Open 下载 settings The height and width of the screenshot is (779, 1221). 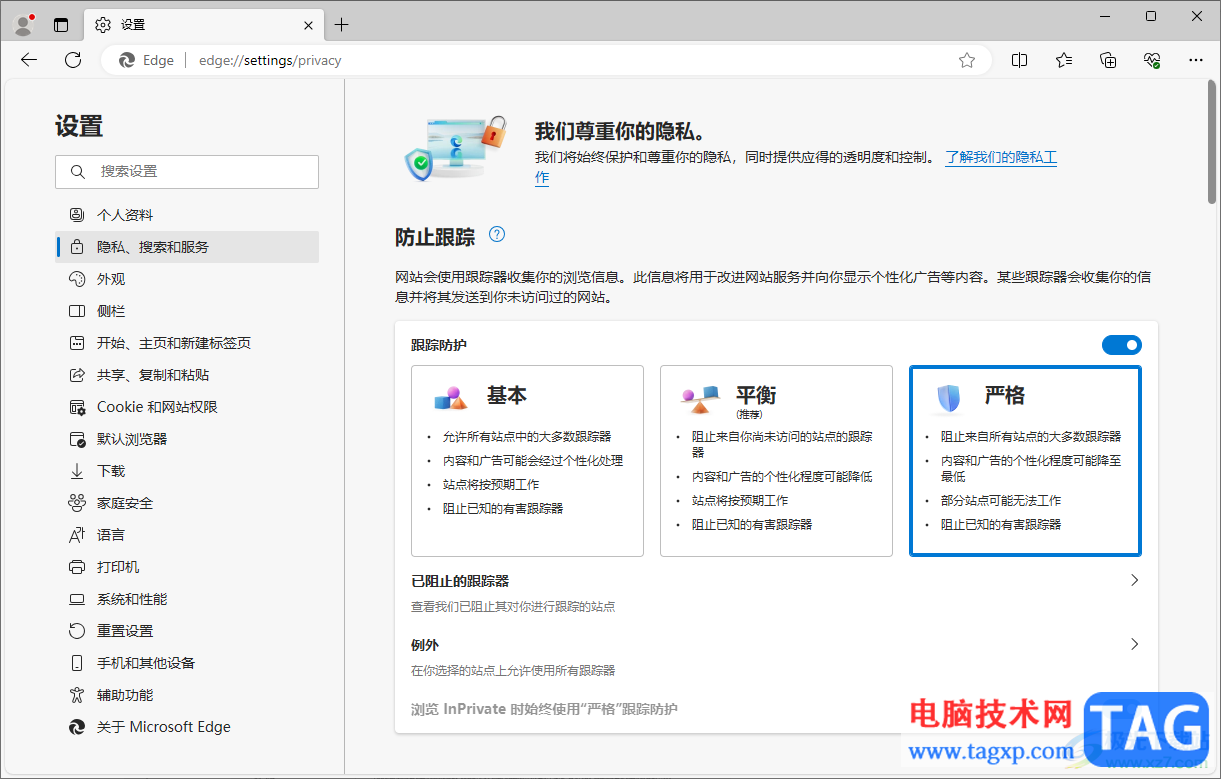(x=187, y=471)
